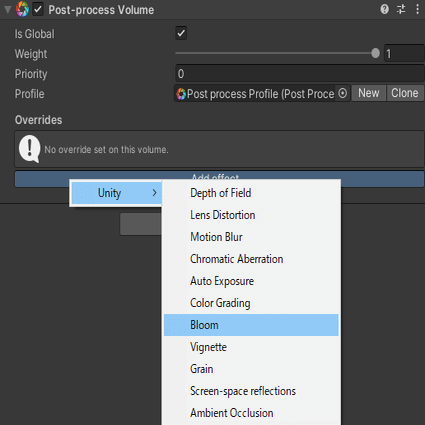Open the profile object picker circle icon
Viewport: 425px width, 425px height.
(x=342, y=93)
